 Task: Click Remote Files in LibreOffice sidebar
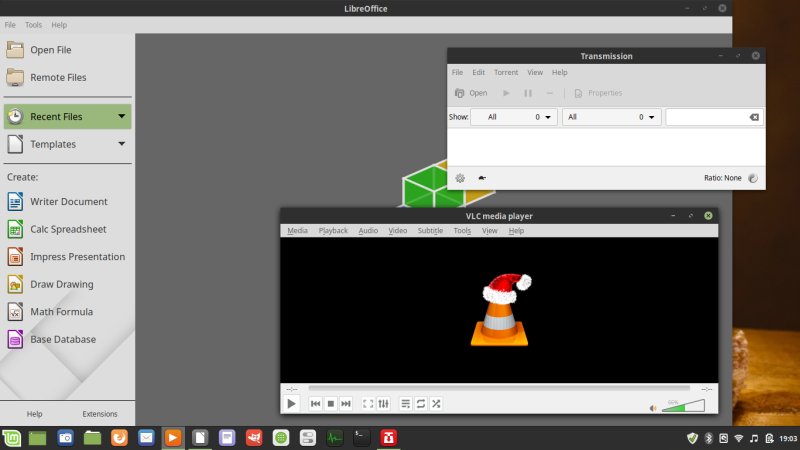tap(58, 77)
